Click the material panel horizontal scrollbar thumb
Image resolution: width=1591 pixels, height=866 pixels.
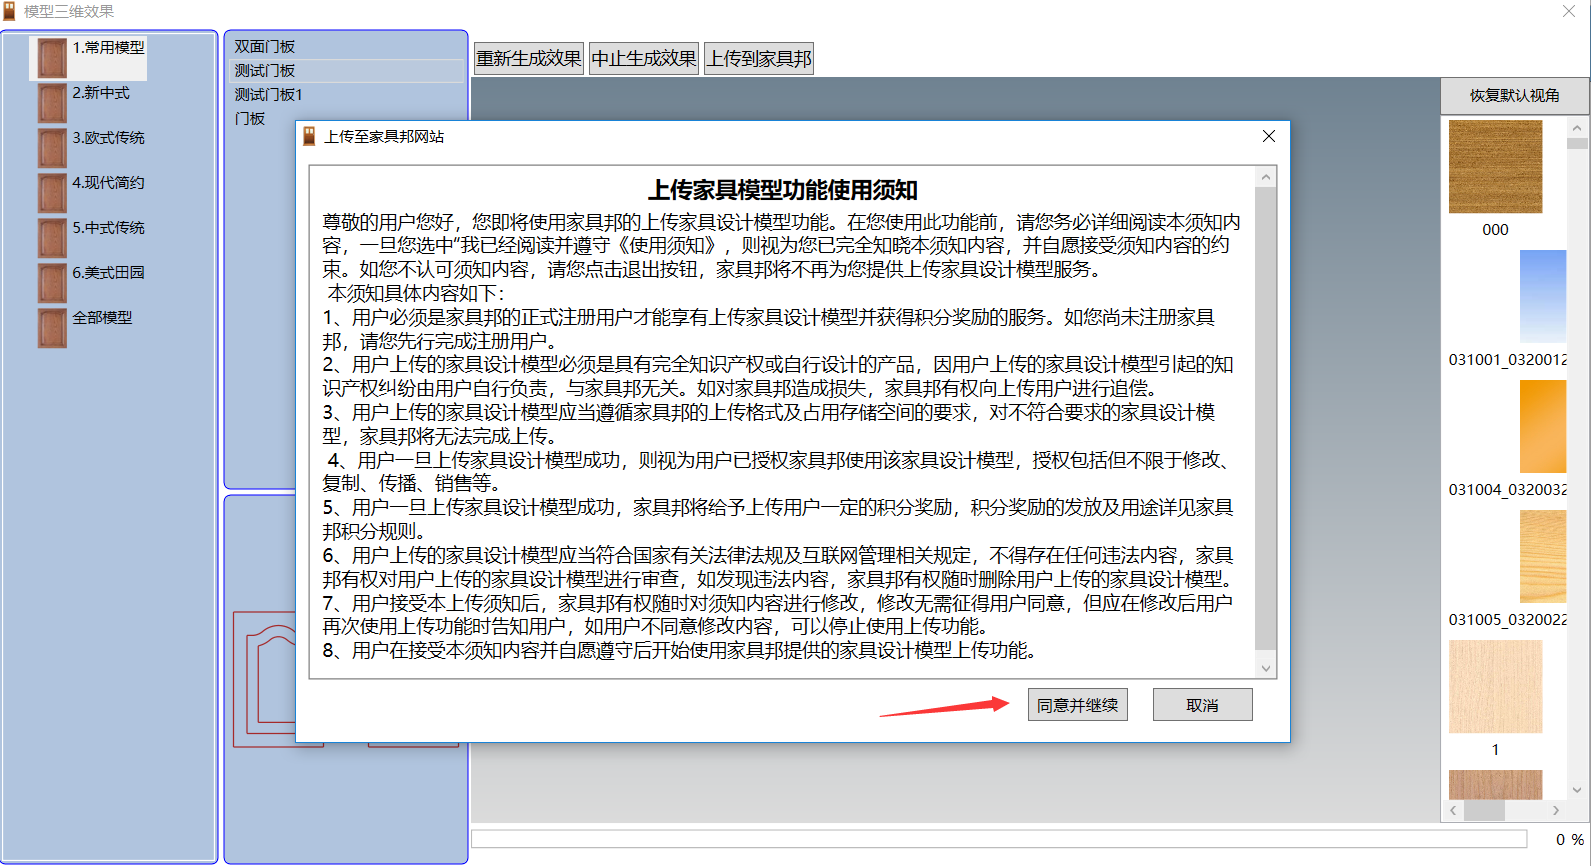[1484, 810]
